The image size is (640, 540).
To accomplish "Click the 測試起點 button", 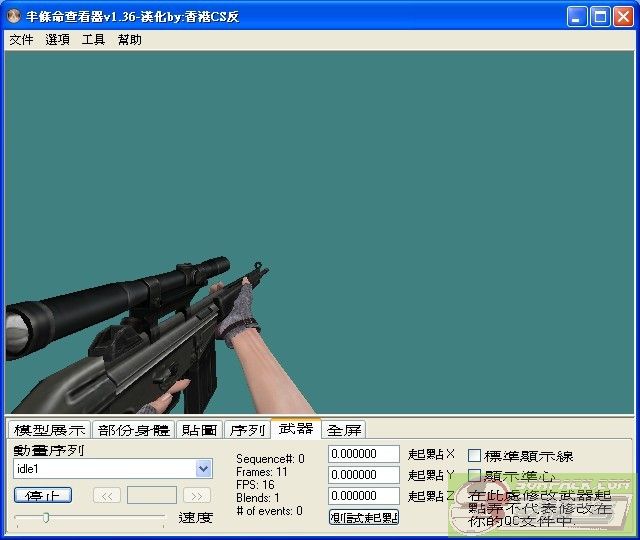I will (x=364, y=517).
